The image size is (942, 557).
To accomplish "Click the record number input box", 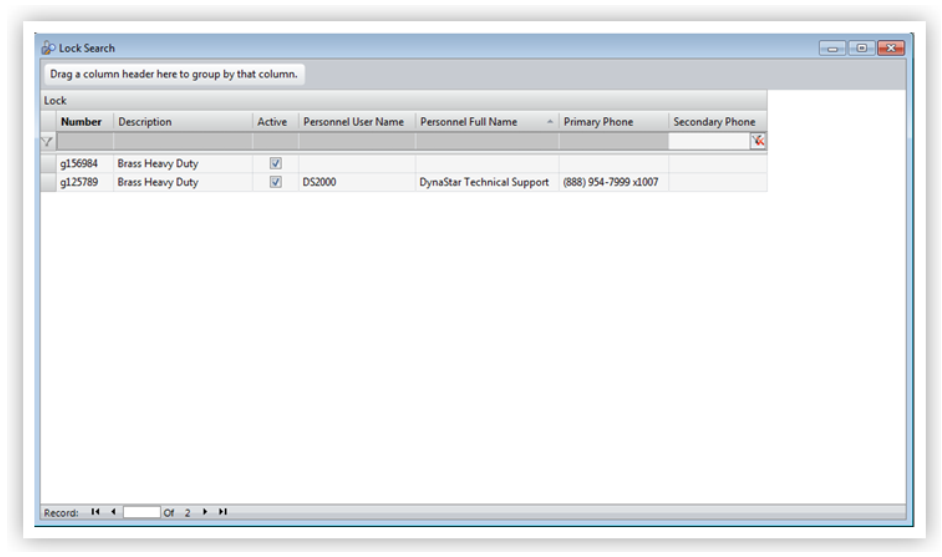I will point(142,512).
